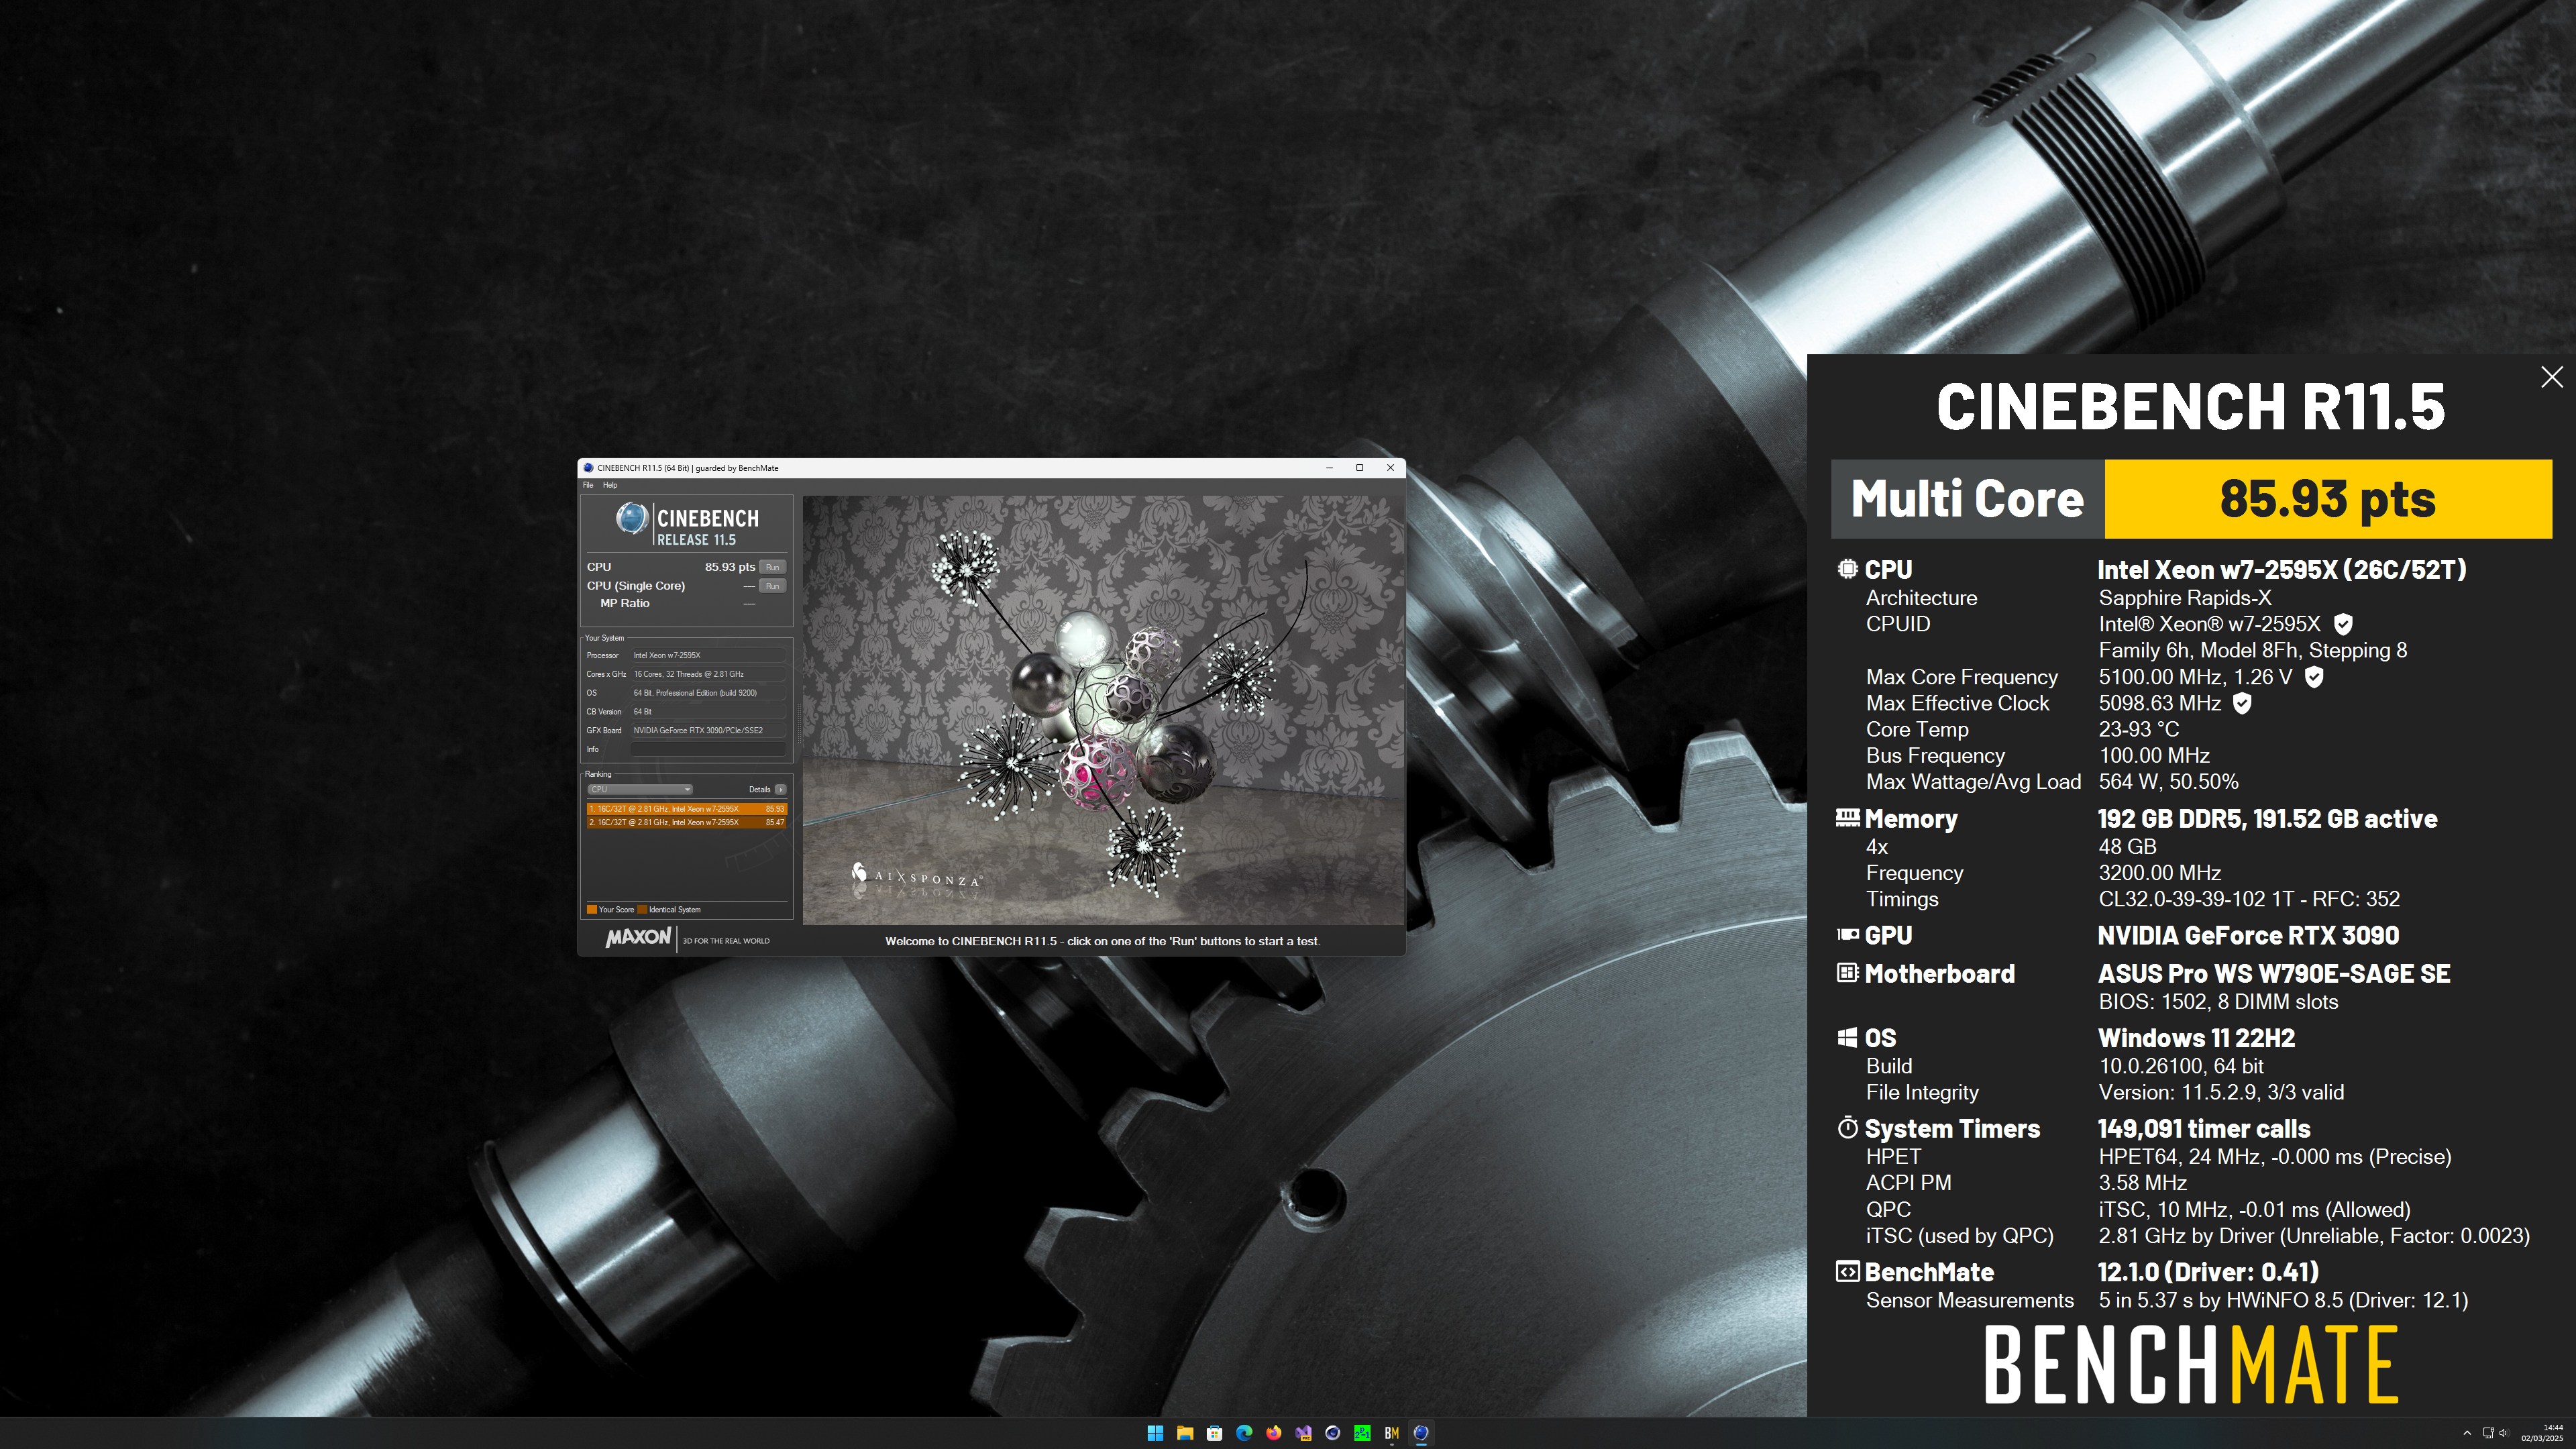This screenshot has width=2576, height=1449.
Task: Open the Ranking CPU dropdown
Action: (640, 789)
